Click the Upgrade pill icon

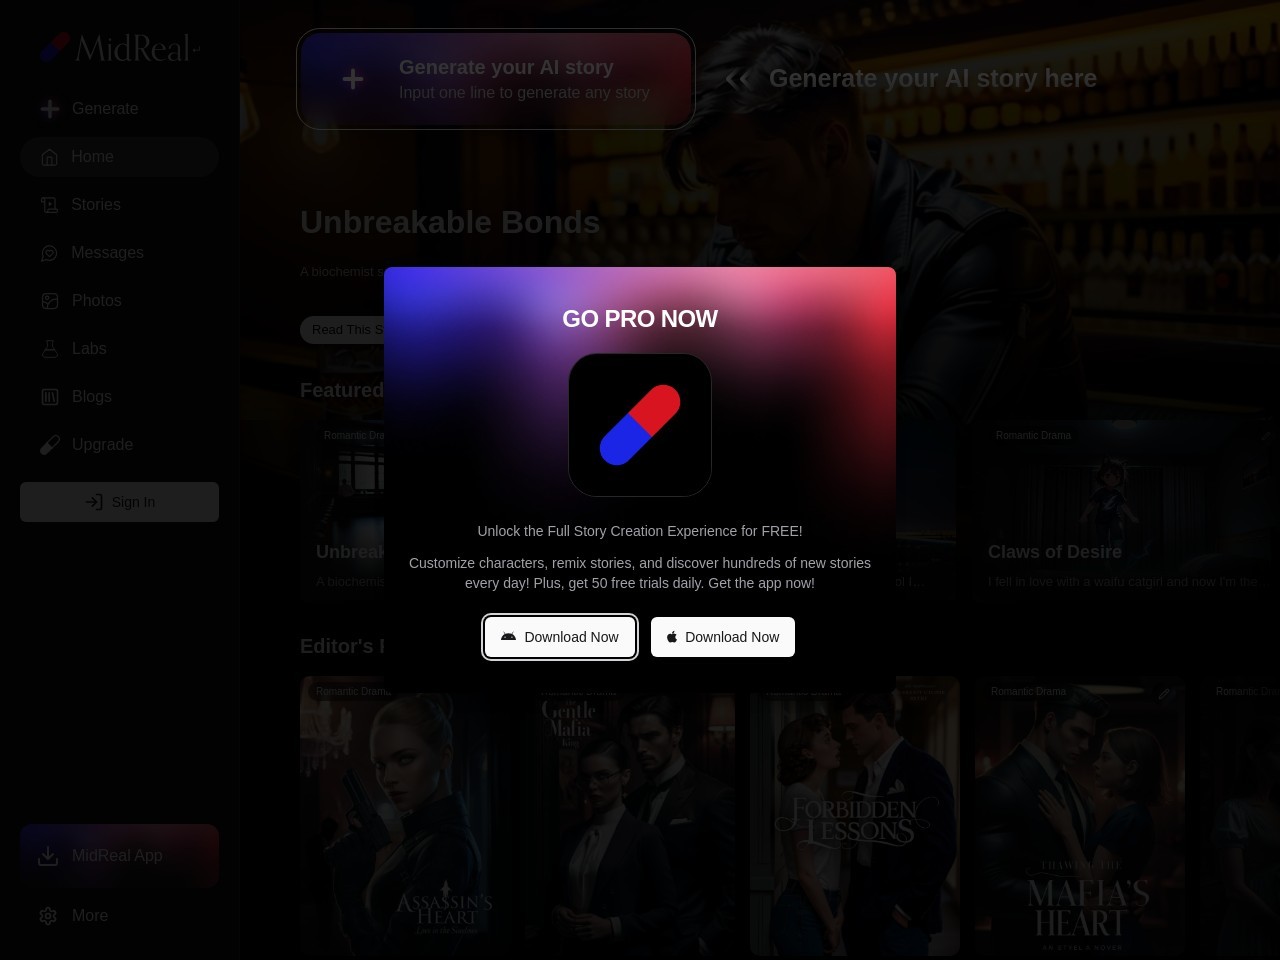[x=49, y=445]
